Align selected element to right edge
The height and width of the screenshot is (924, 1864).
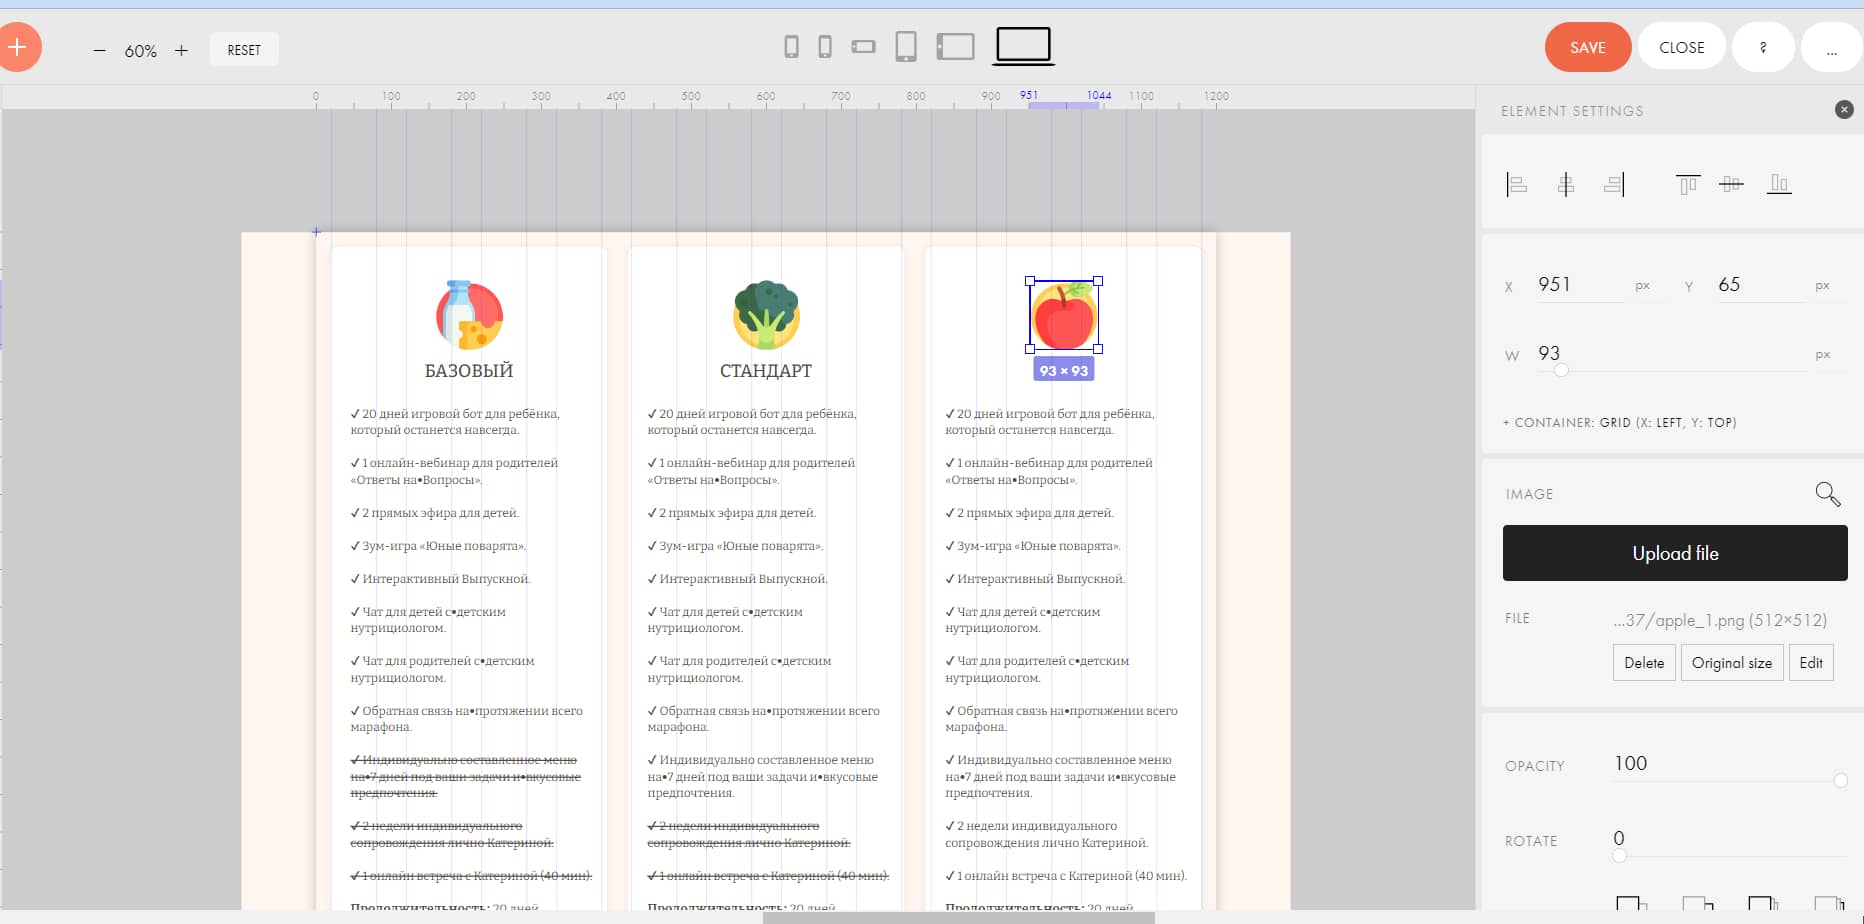tap(1614, 184)
